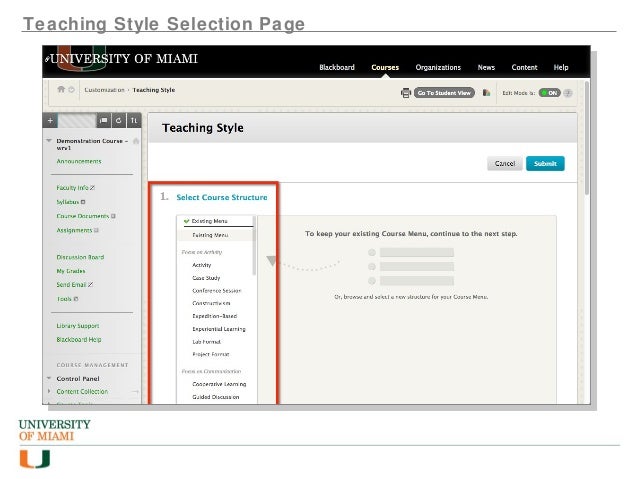
Task: Select Project Format course structure
Action: pos(211,354)
